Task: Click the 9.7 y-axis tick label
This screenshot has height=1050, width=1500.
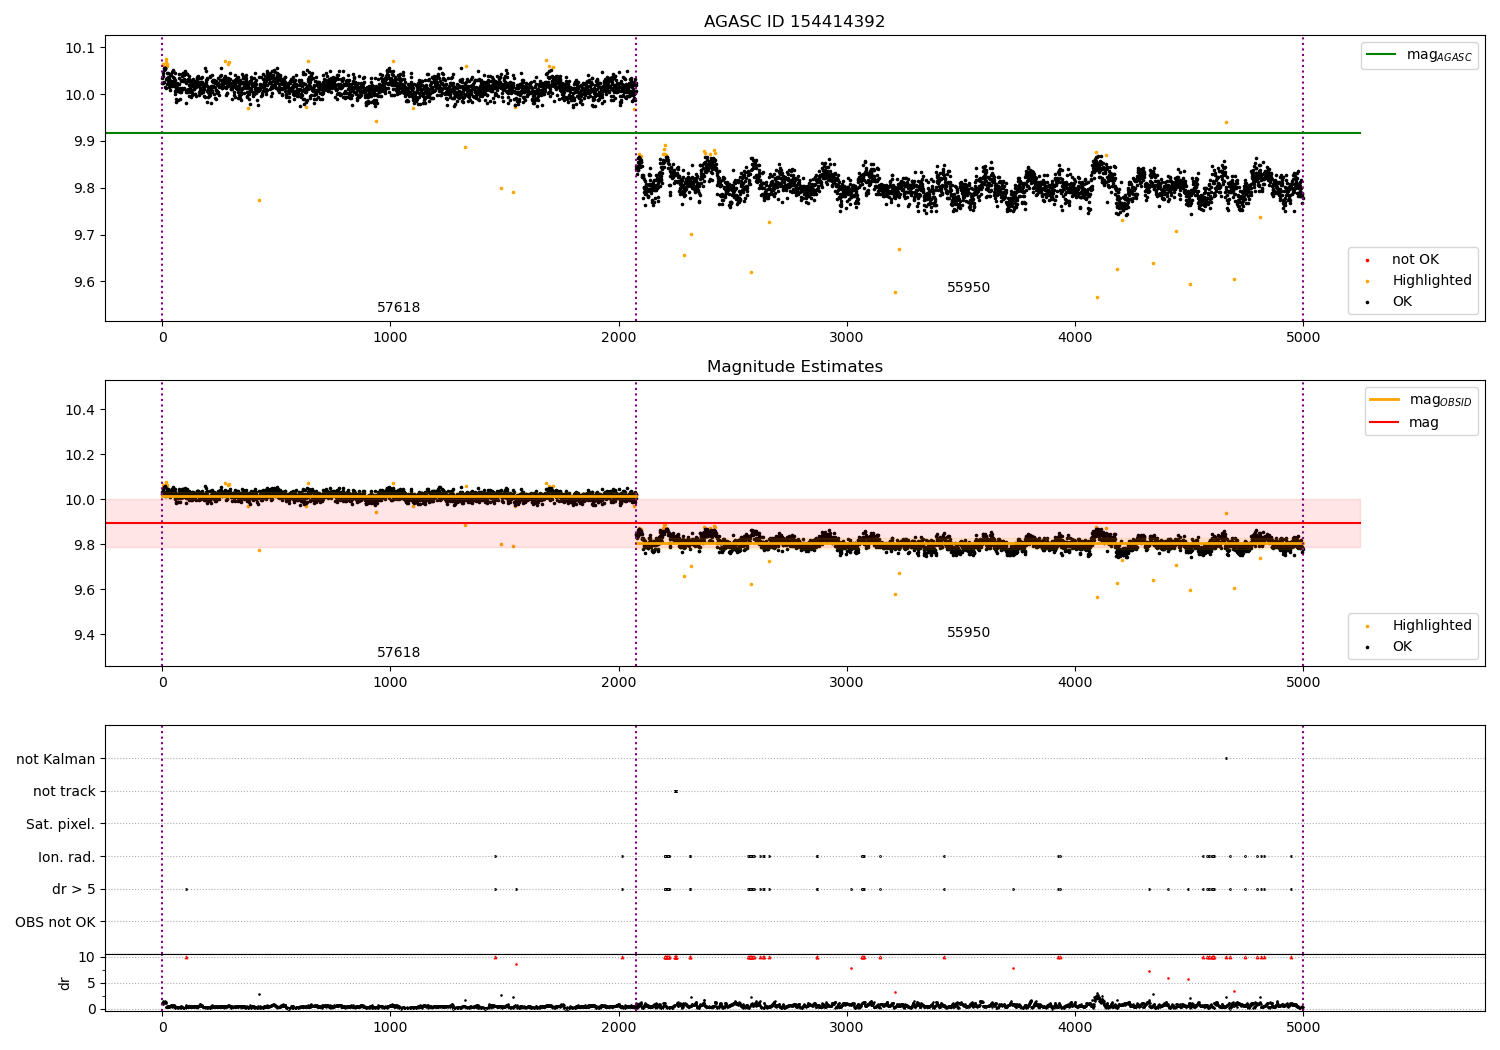Action: [85, 235]
